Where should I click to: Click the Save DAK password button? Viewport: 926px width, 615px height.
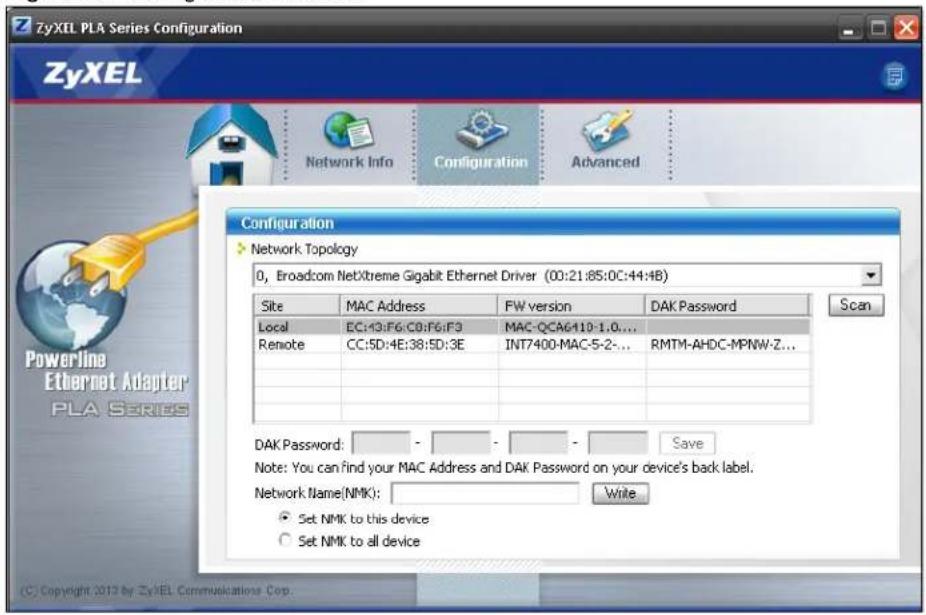(687, 443)
